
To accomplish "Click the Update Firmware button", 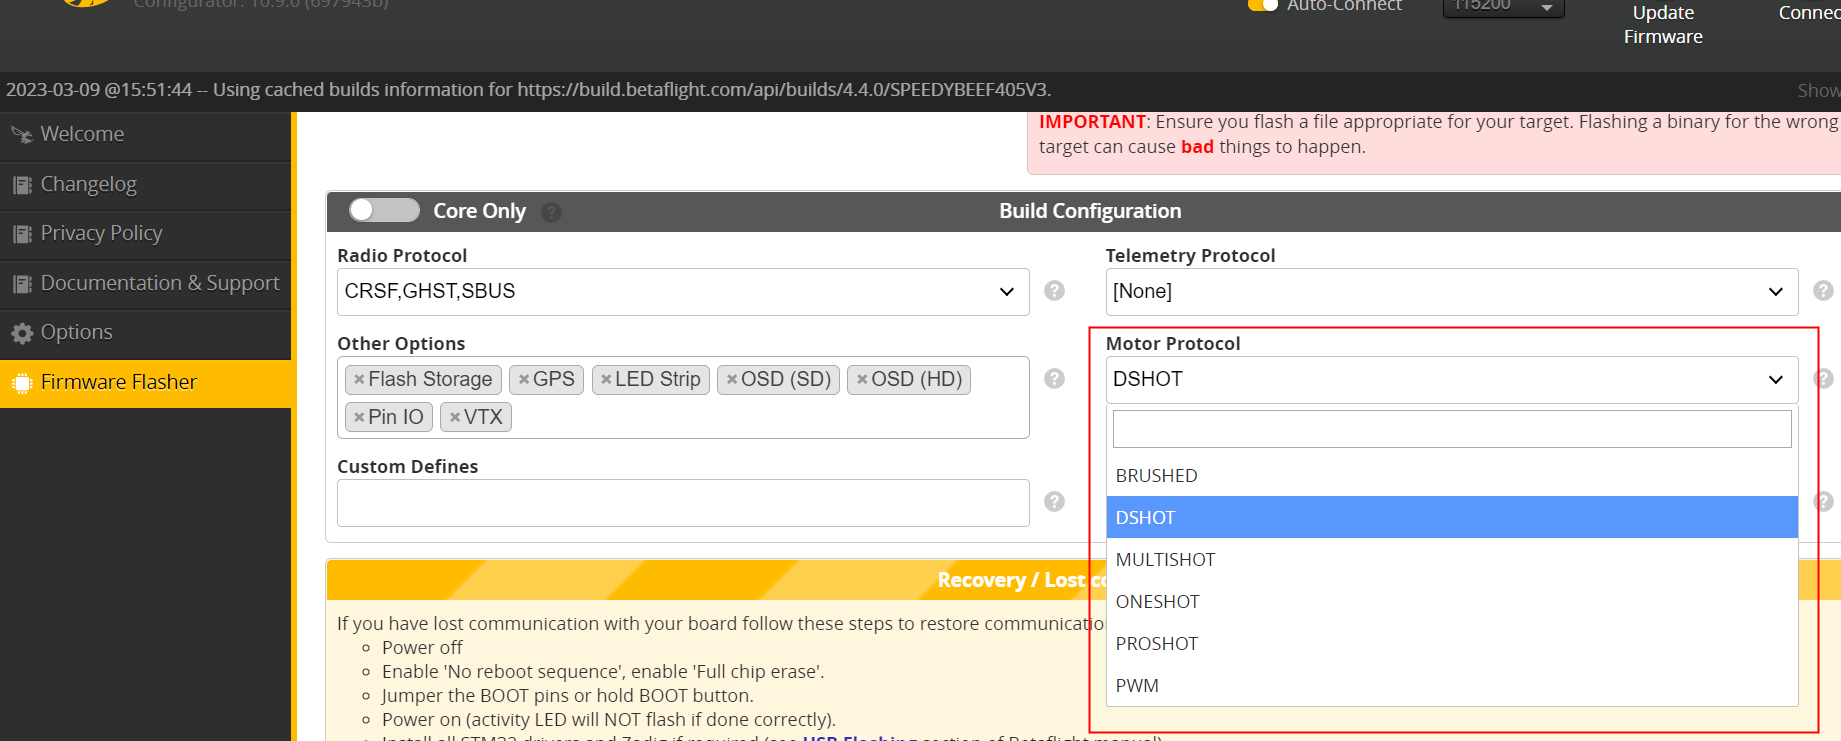I will coord(1663,25).
